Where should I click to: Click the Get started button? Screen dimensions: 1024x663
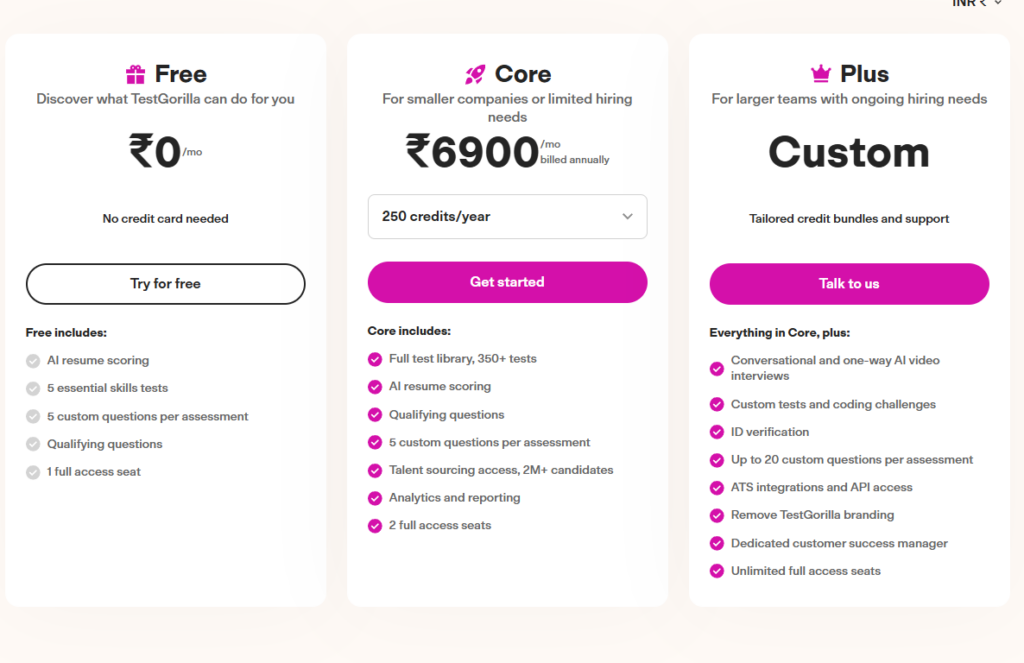point(507,282)
